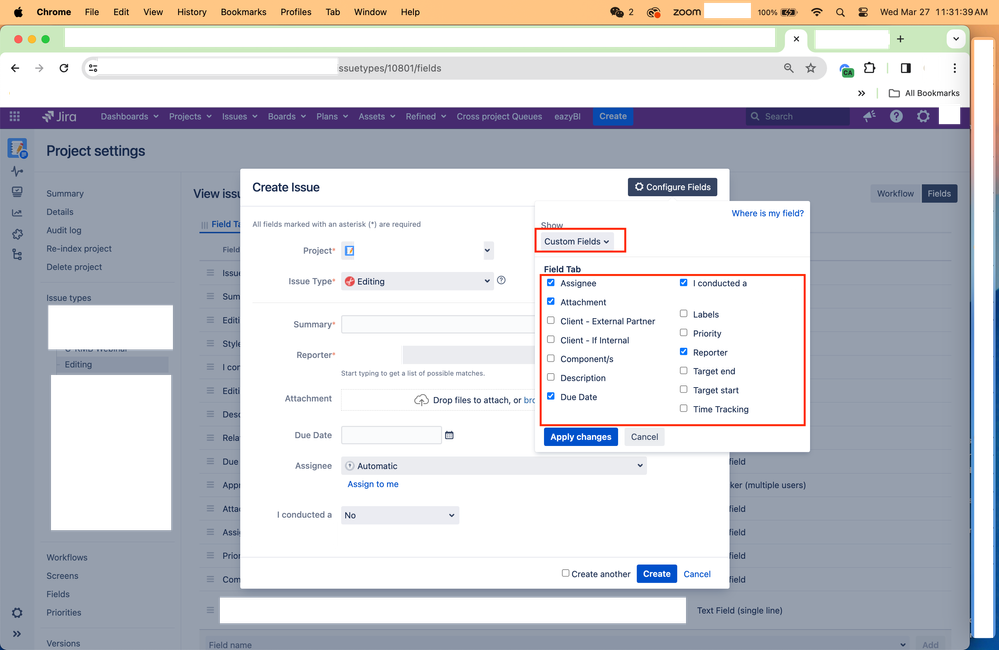Viewport: 999px width, 650px height.
Task: Open the Jira app switcher grid icon
Action: [15, 117]
